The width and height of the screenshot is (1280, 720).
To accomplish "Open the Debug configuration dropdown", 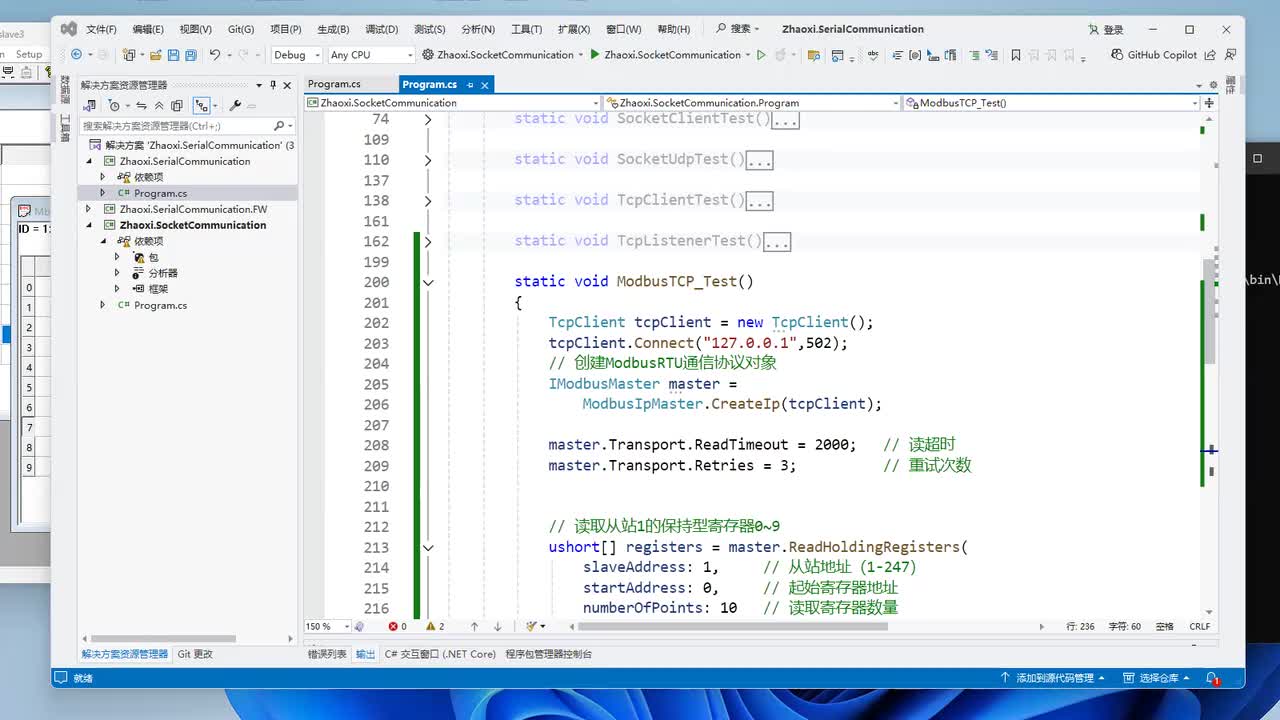I will click(x=296, y=55).
